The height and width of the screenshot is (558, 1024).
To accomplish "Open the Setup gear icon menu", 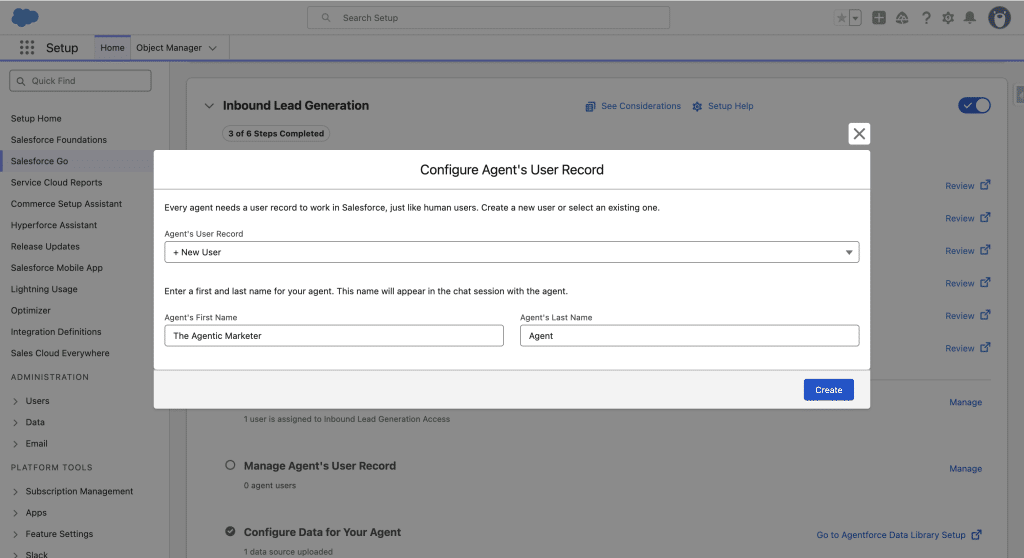I will pos(948,18).
